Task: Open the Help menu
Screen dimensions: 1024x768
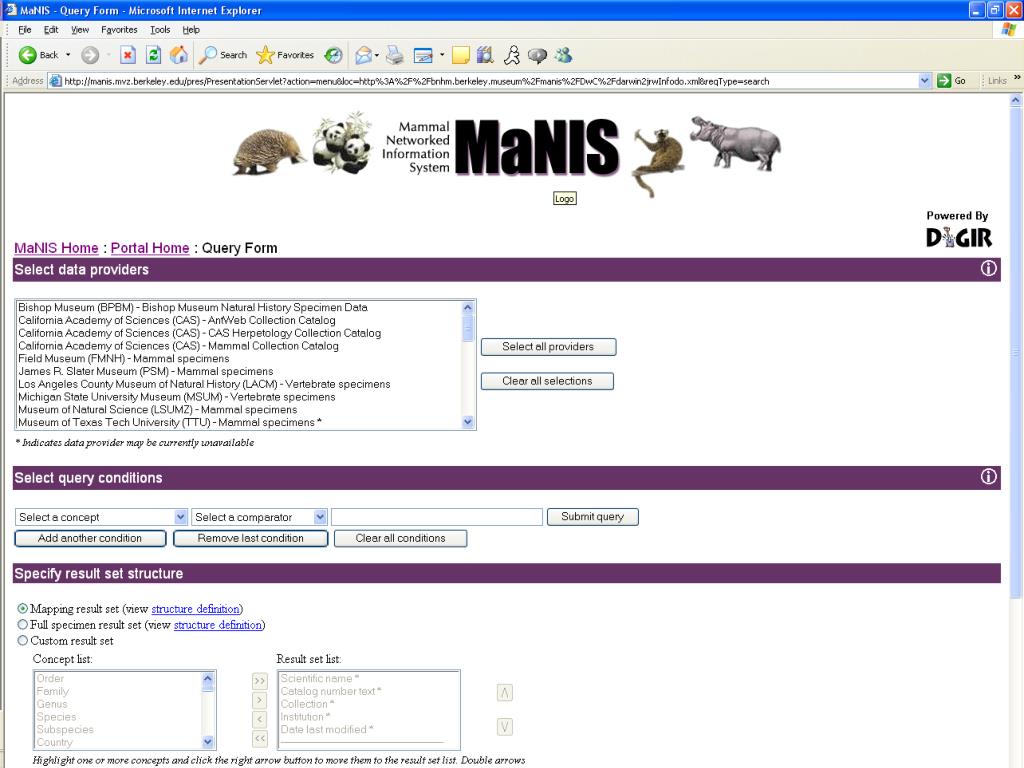Action: coord(191,29)
